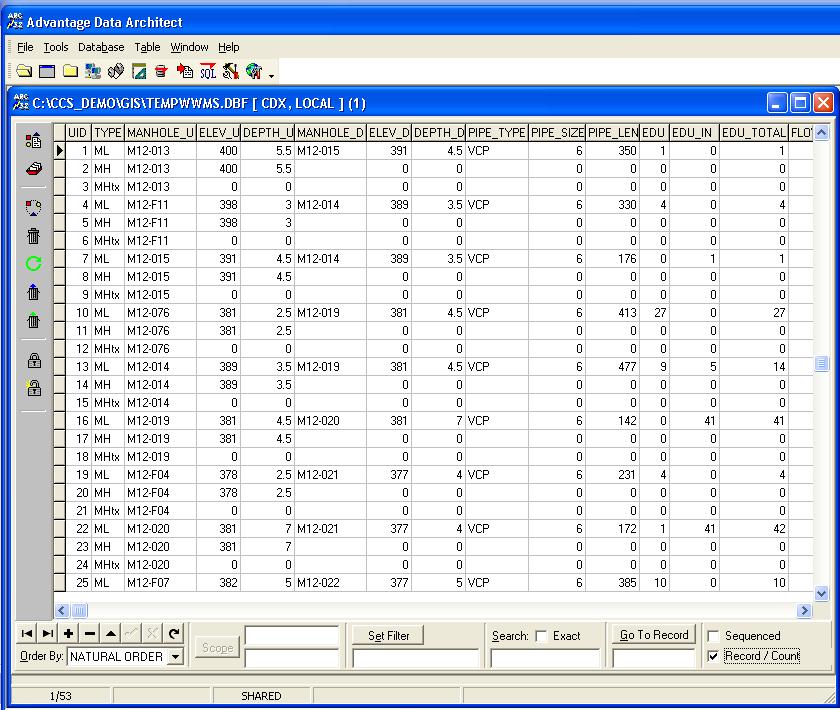The width and height of the screenshot is (840, 710).
Task: Click the drafting triangle designer toolbar icon
Action: click(x=139, y=71)
